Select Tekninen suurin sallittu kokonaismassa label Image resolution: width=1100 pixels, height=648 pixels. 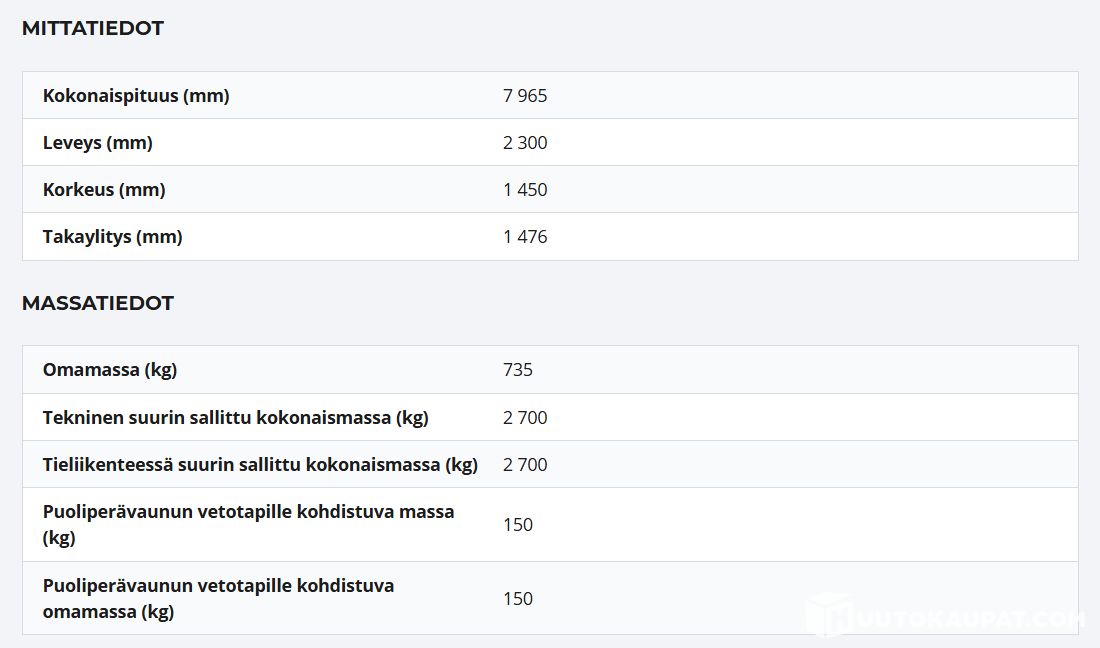(236, 418)
